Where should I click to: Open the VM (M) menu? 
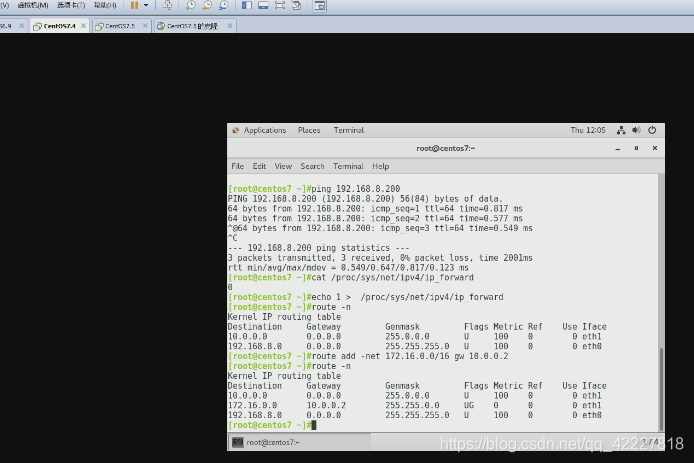(33, 5)
